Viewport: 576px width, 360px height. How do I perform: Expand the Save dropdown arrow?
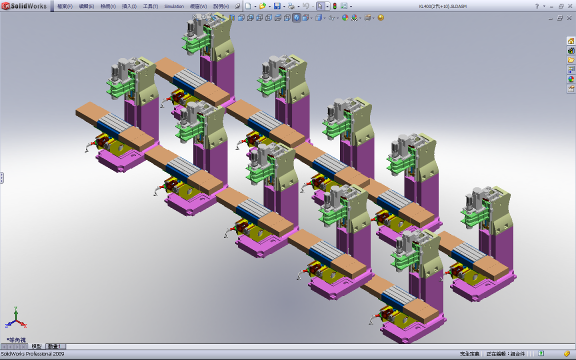[x=284, y=6]
